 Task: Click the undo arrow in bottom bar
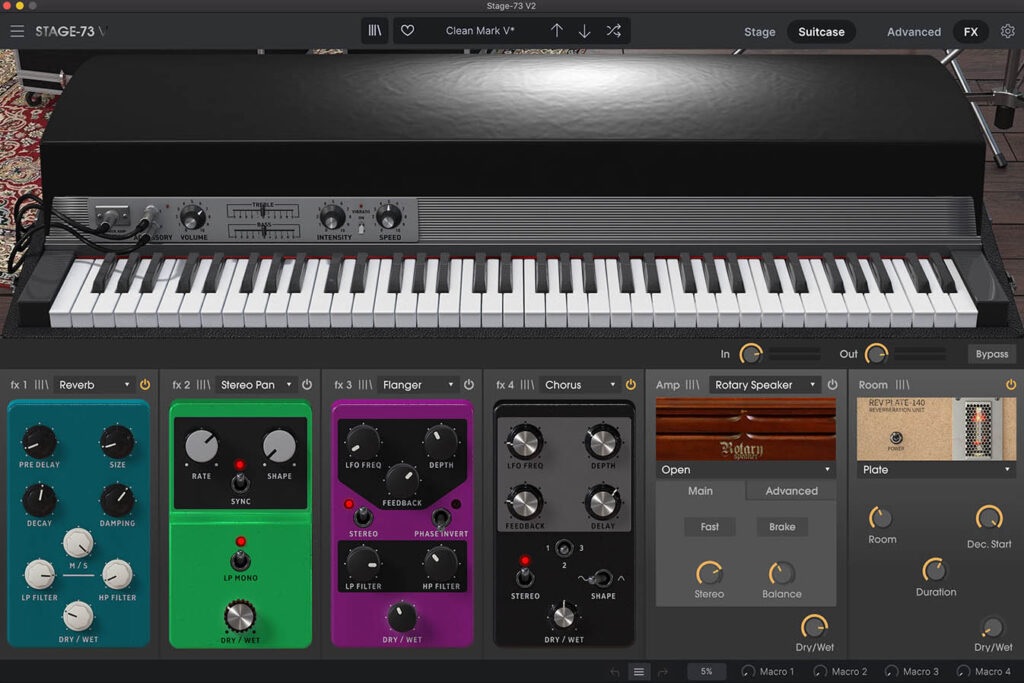coord(615,671)
